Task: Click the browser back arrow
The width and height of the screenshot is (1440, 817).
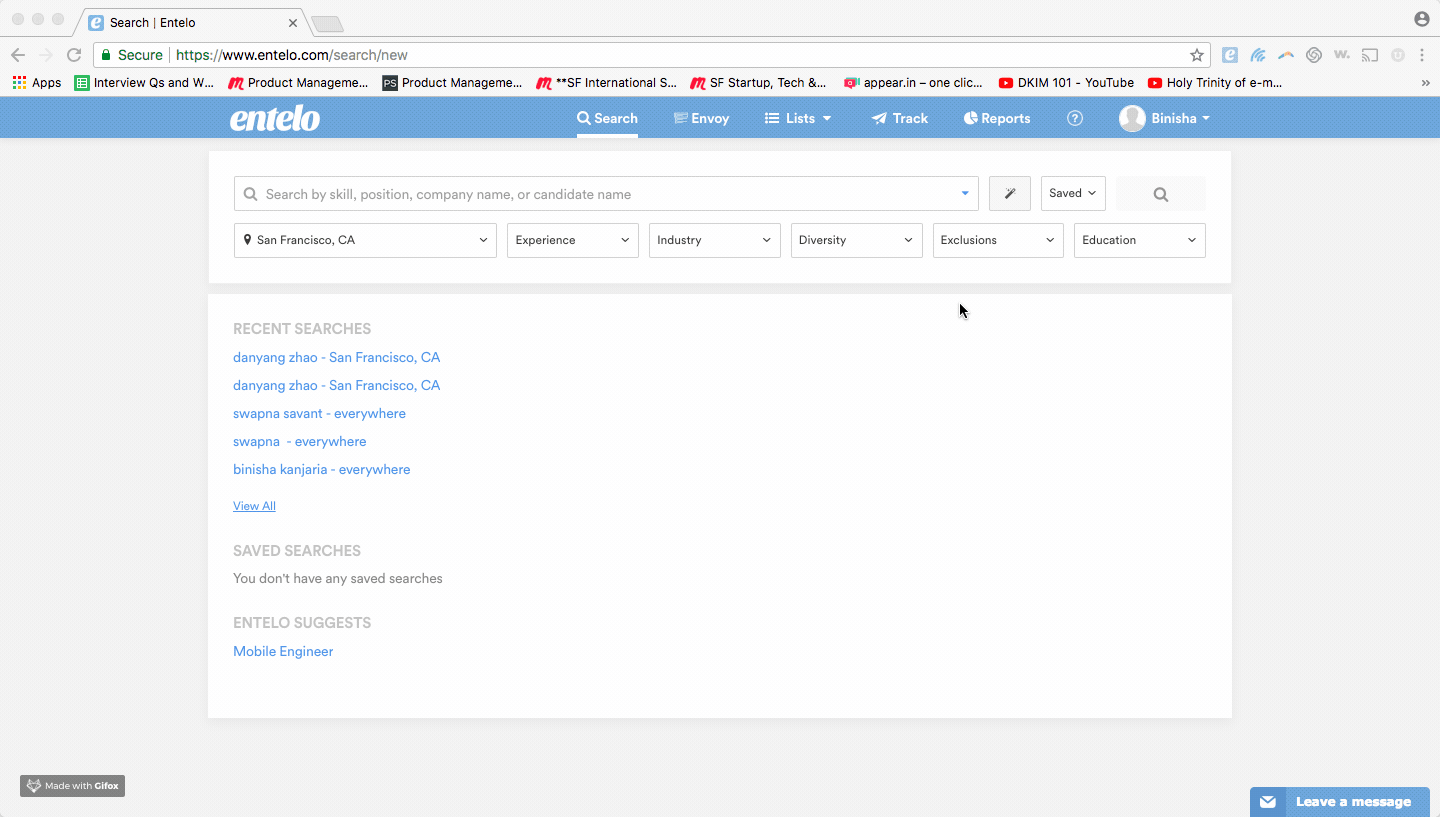Action: [18, 55]
